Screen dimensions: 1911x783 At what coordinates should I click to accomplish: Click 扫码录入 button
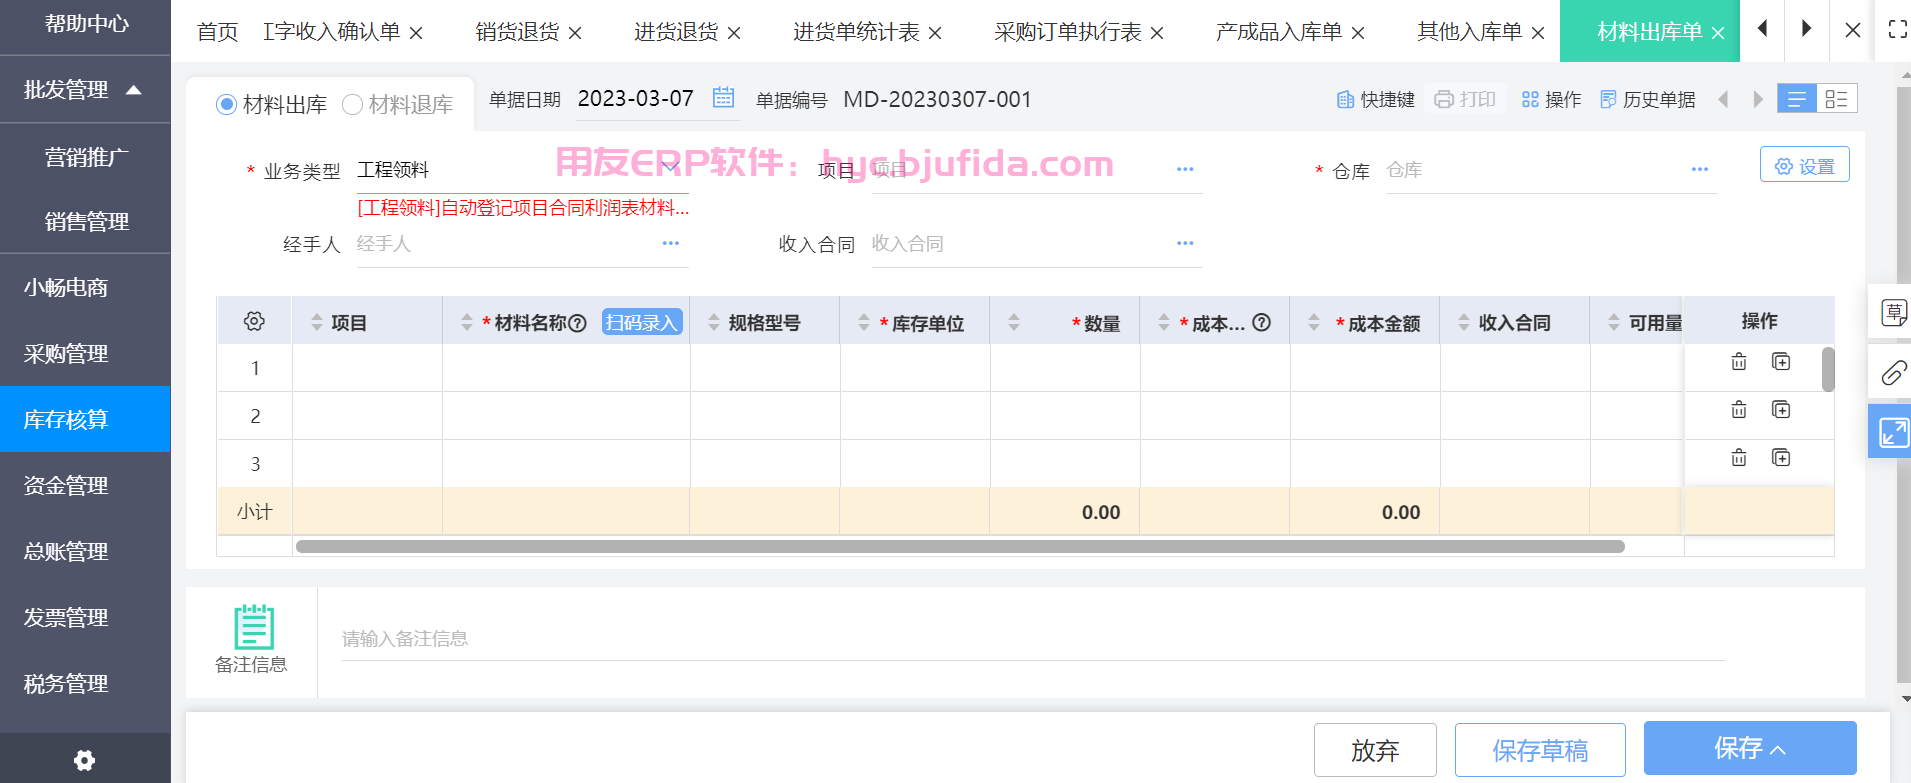[x=642, y=322]
